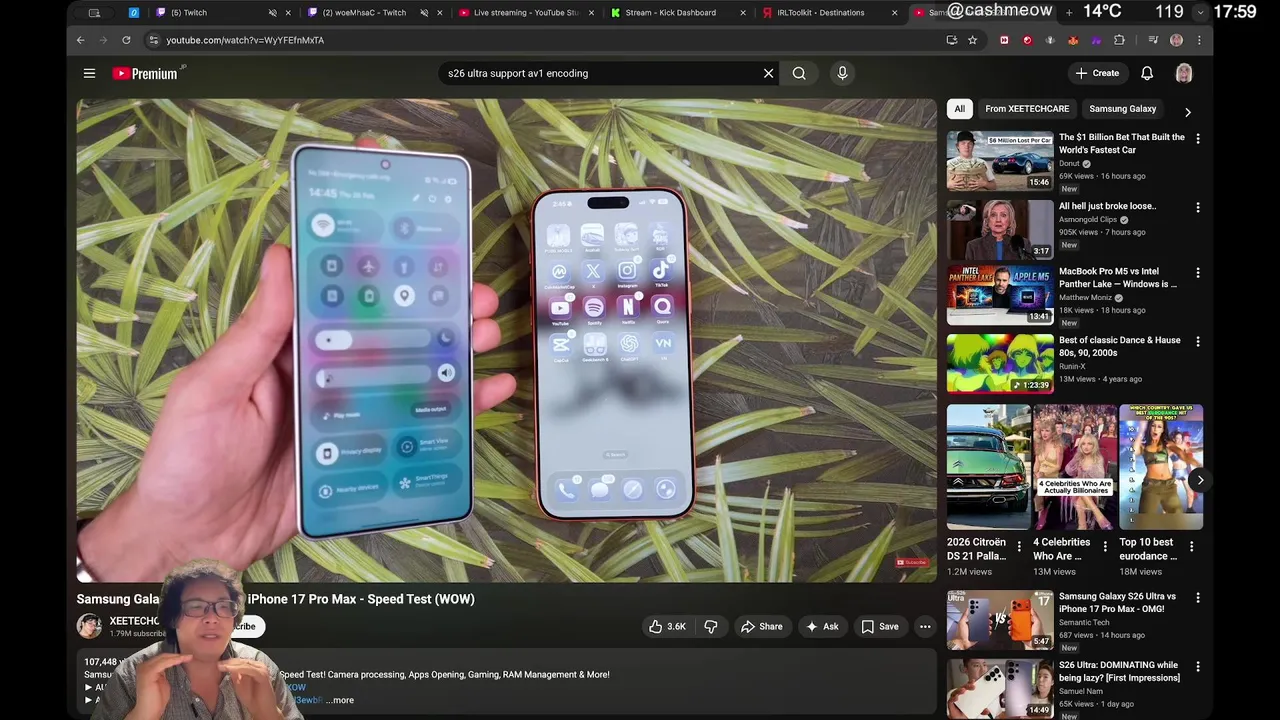Click the video player area
Image resolution: width=1280 pixels, height=720 pixels.
click(506, 340)
